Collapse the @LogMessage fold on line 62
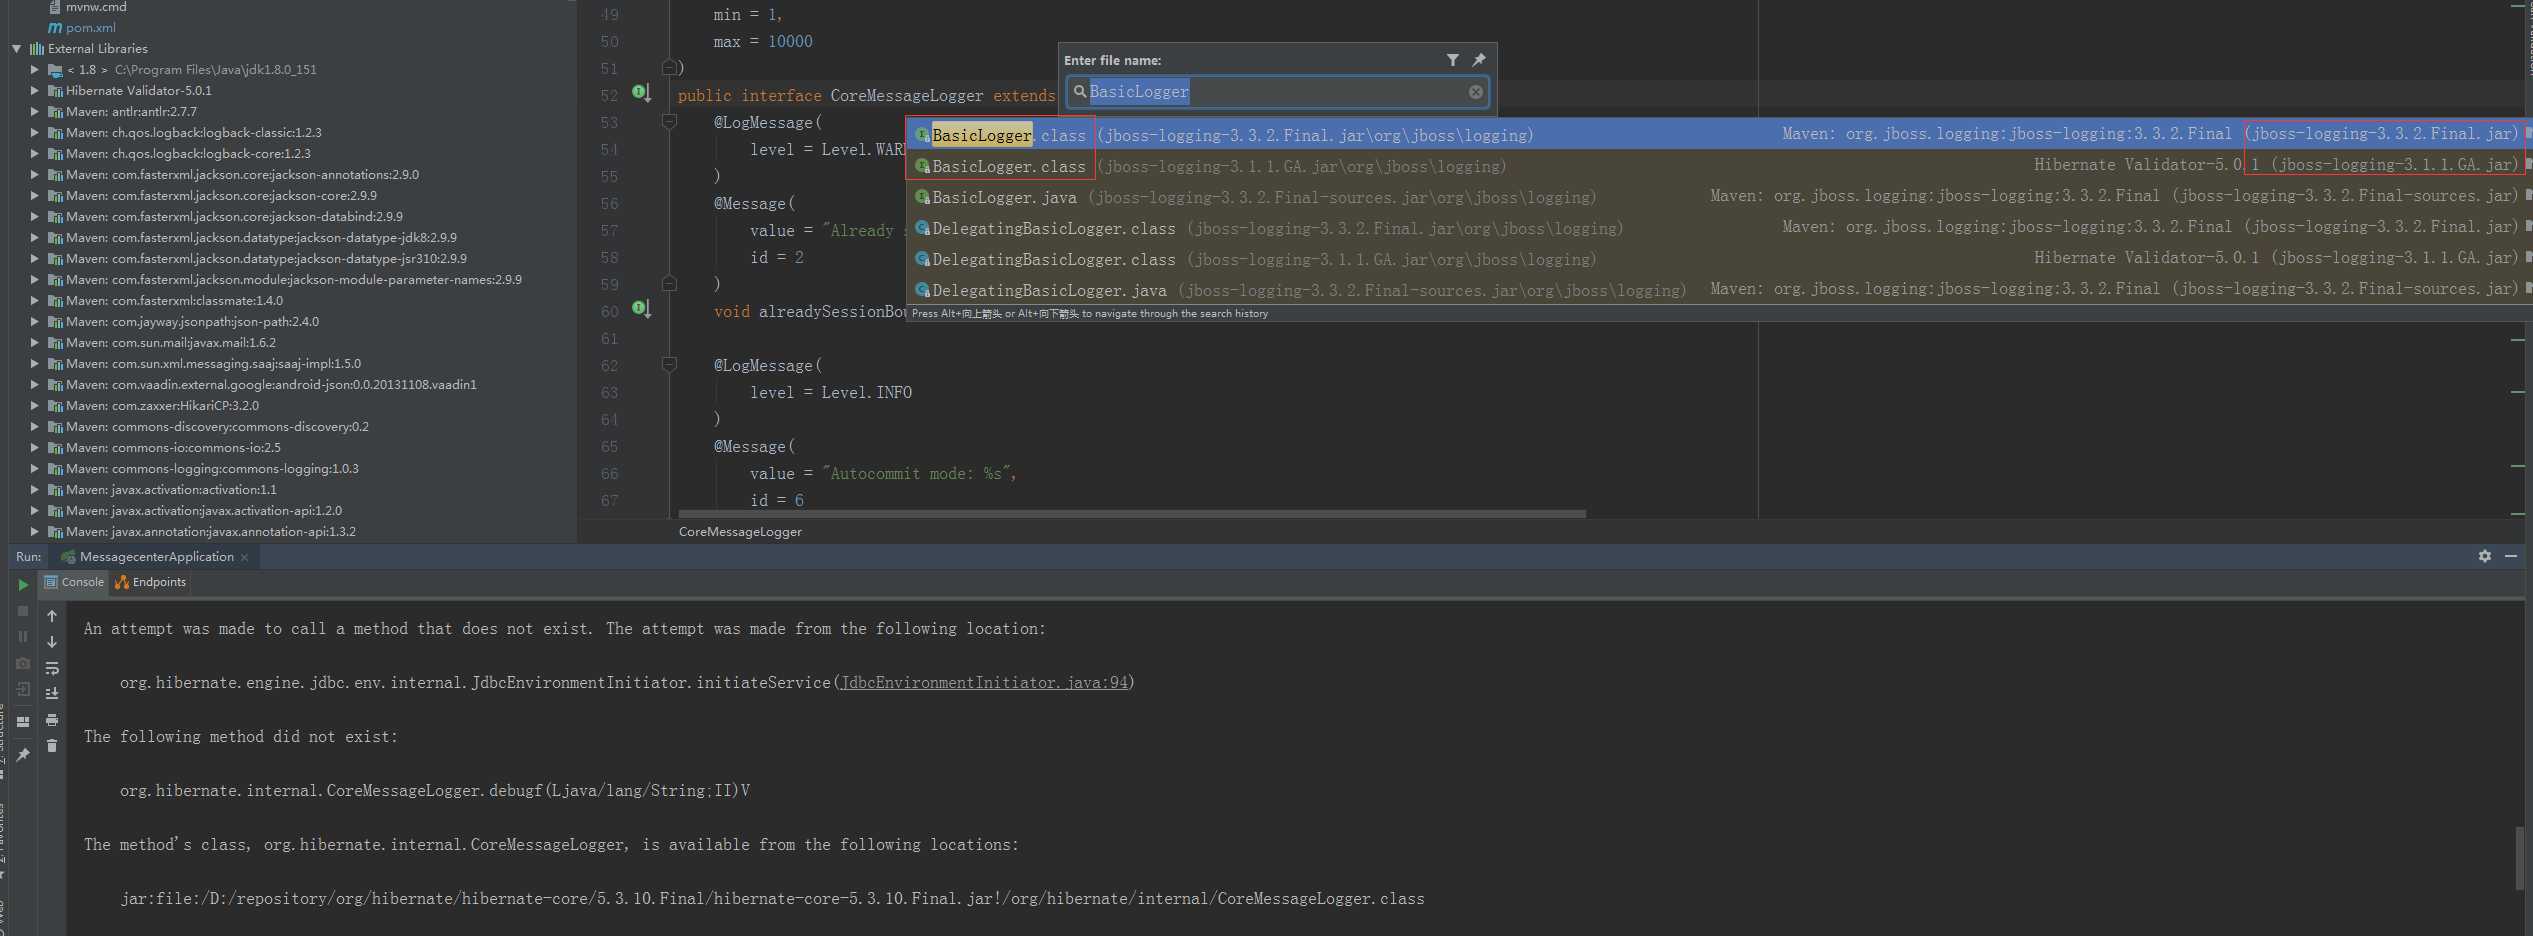Image resolution: width=2533 pixels, height=936 pixels. [x=669, y=365]
